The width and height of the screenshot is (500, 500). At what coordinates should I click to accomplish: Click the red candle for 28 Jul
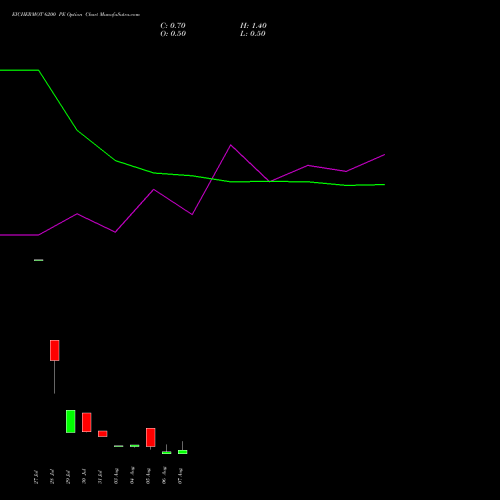click(55, 350)
